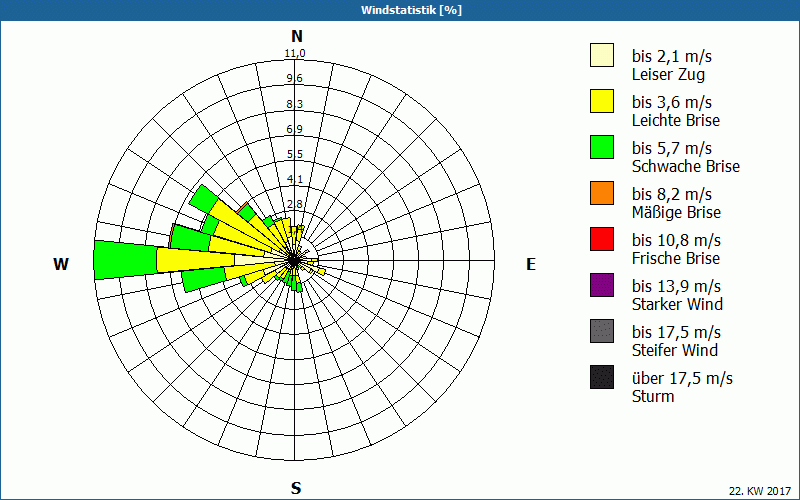Click the W compass label

61,264
